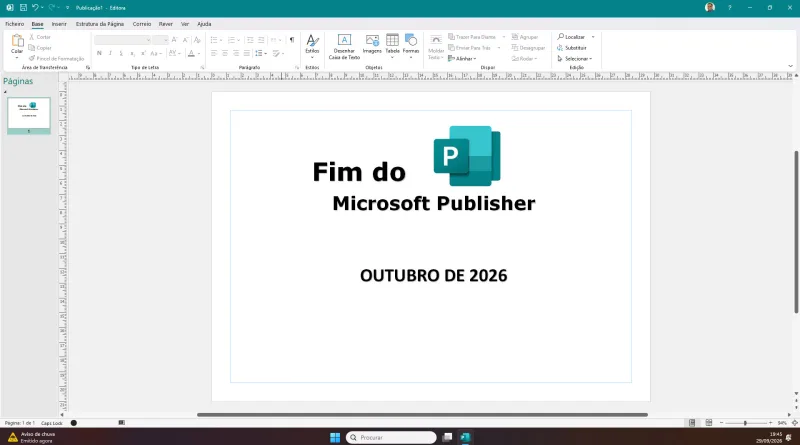This screenshot has height=445, width=800.
Task: Click the Agrupar group command
Action: click(x=525, y=37)
